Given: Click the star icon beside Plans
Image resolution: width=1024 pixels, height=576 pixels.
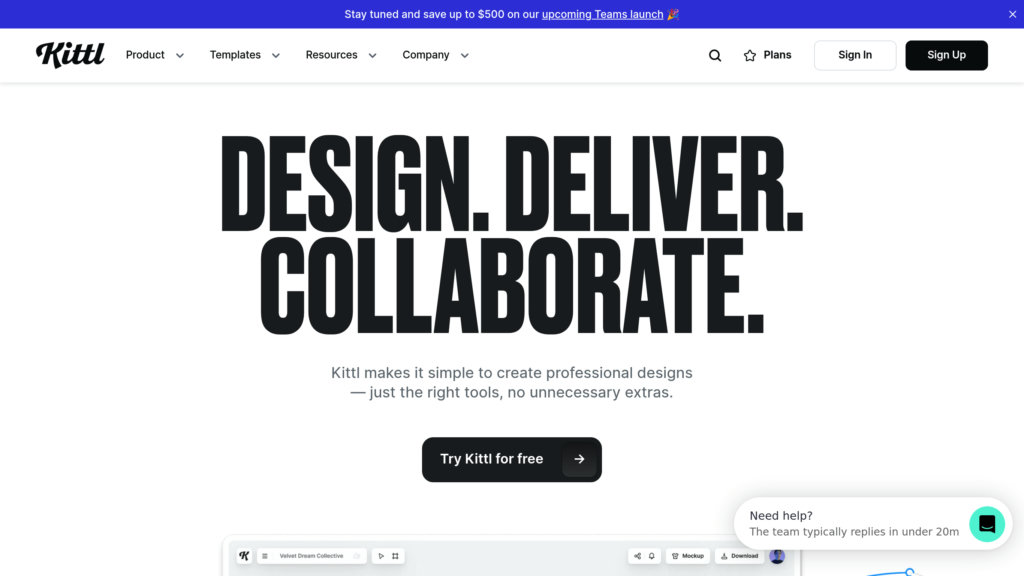Looking at the screenshot, I should pos(750,56).
